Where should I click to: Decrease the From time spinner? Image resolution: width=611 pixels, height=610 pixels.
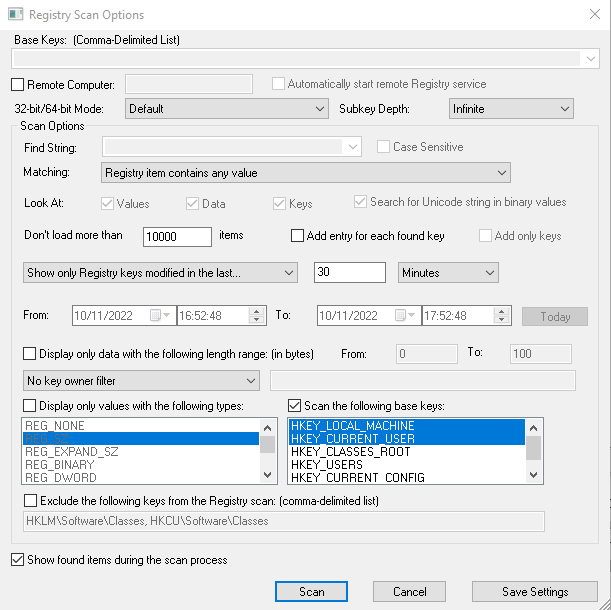point(256,320)
